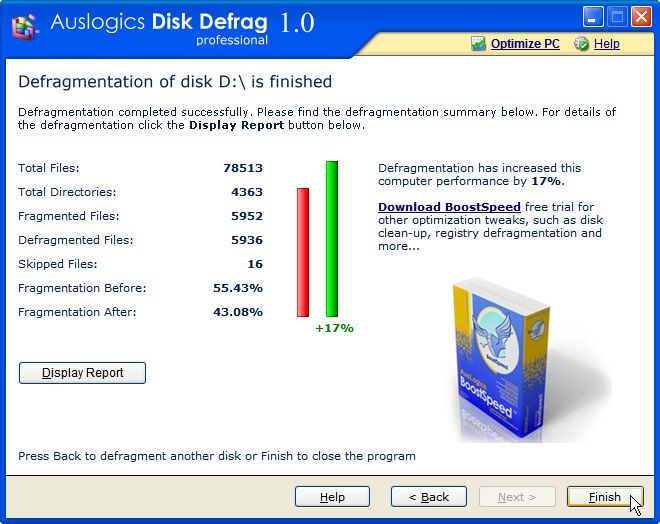
Task: Click the Display Report button
Action: 82,373
